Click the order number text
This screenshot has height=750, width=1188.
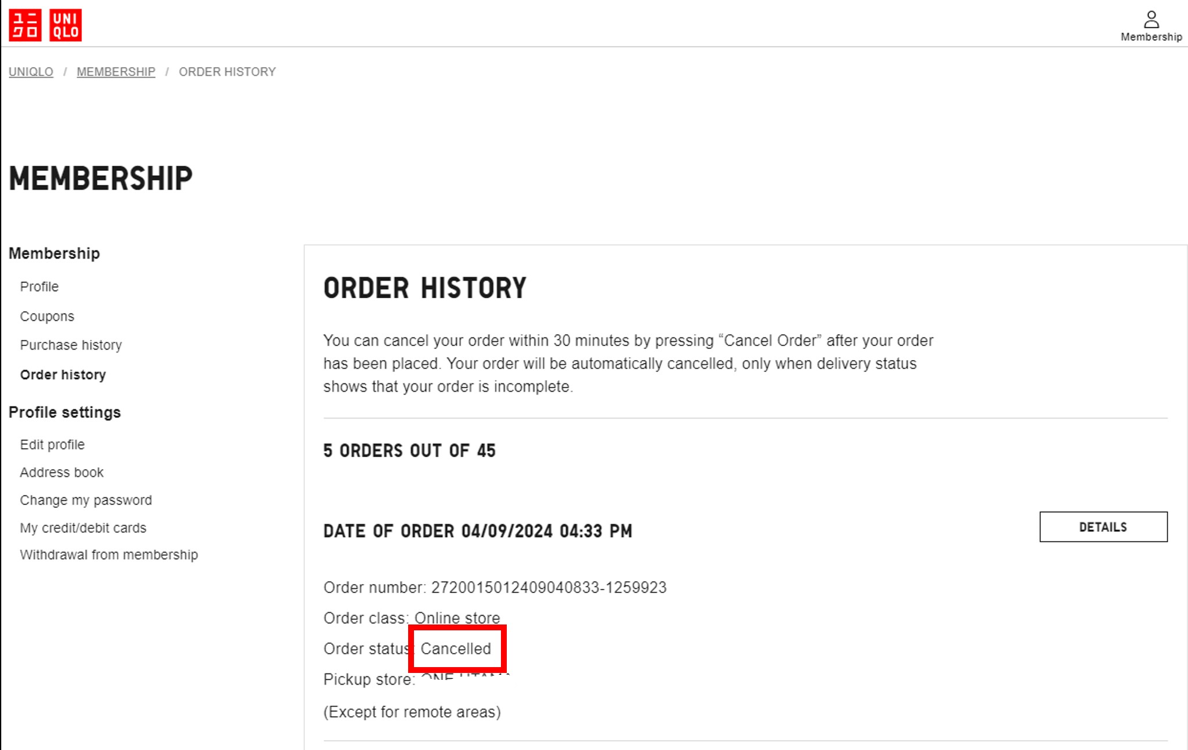[495, 587]
